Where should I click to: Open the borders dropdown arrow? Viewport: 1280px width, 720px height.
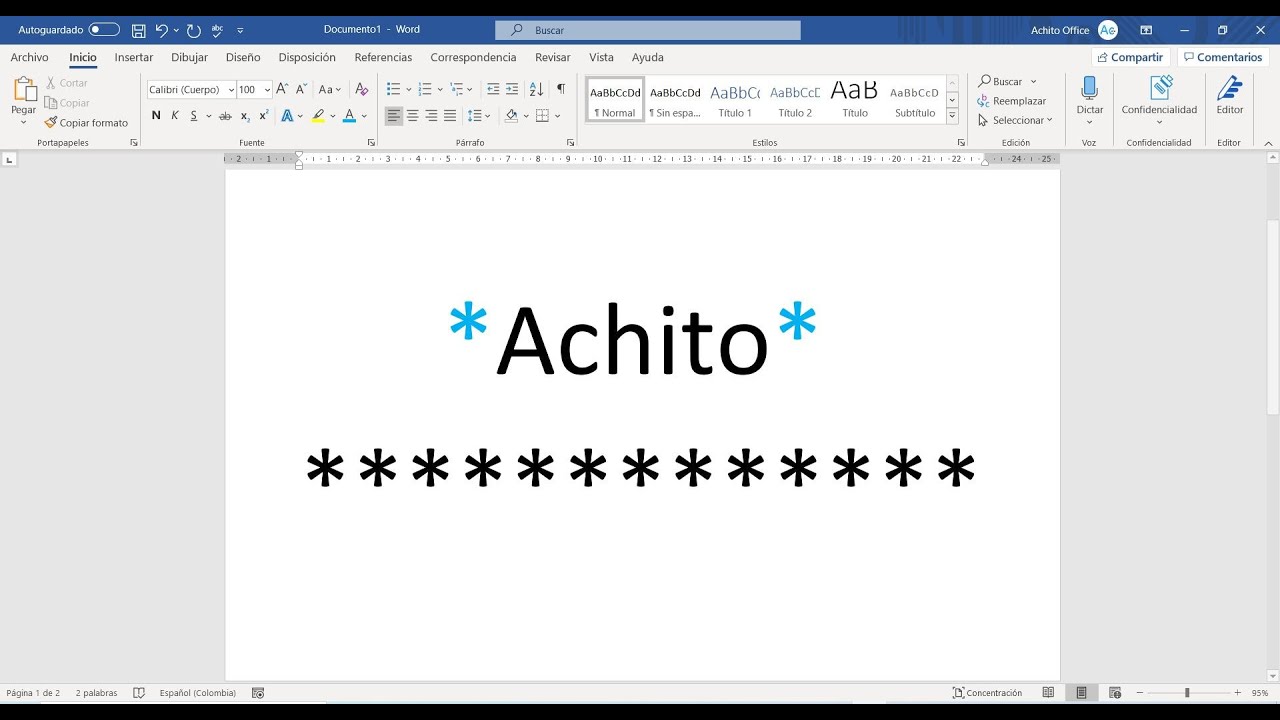(556, 116)
